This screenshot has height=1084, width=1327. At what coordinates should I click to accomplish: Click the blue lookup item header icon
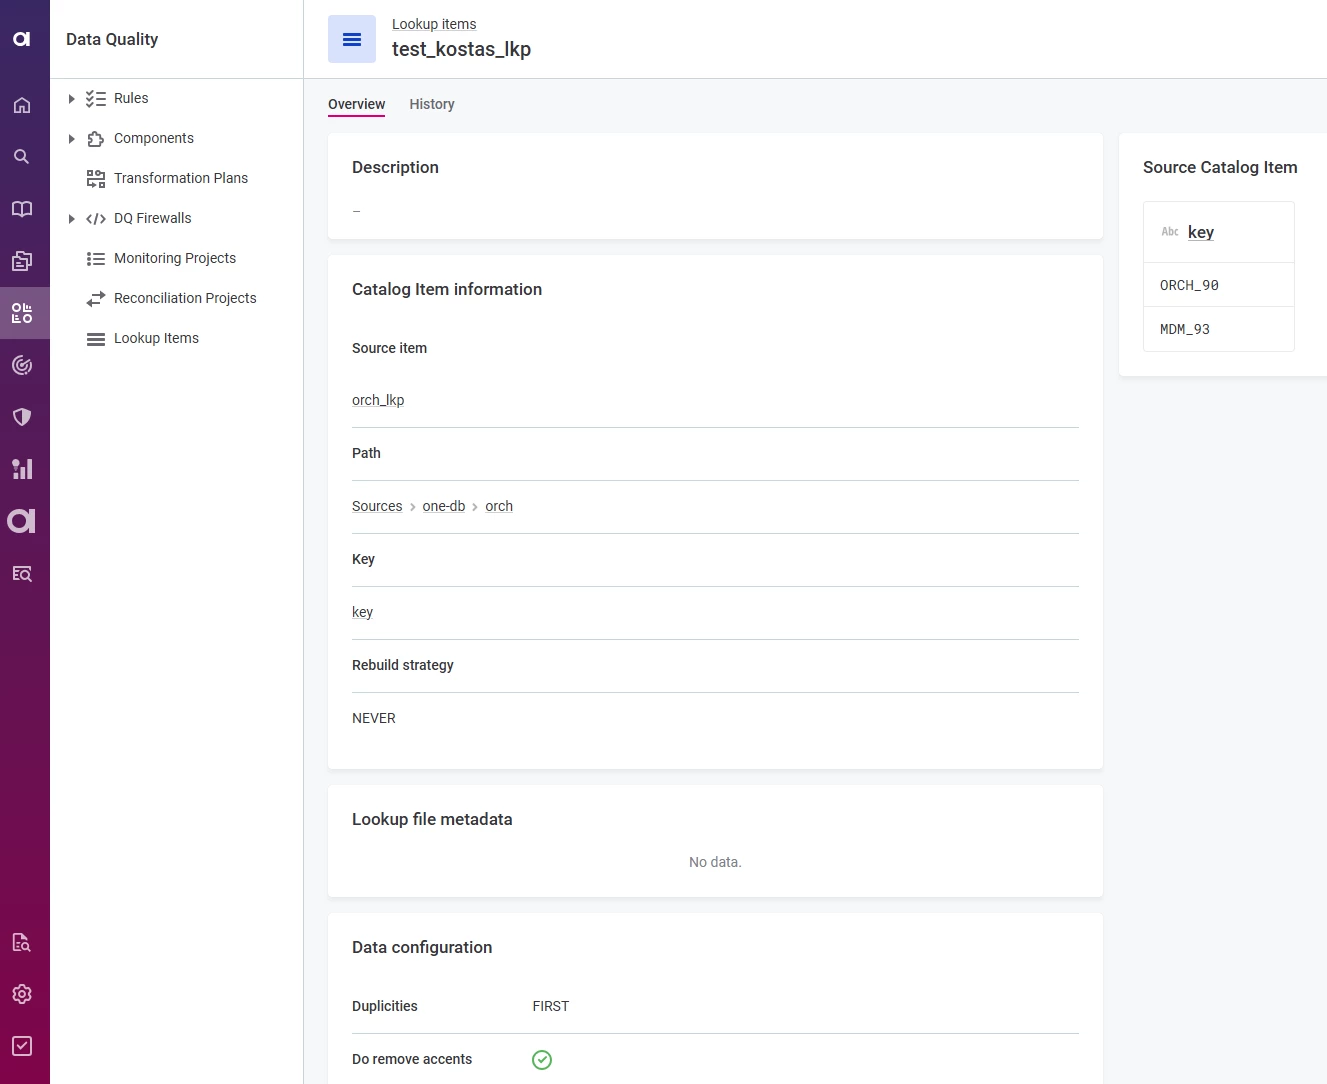click(352, 39)
